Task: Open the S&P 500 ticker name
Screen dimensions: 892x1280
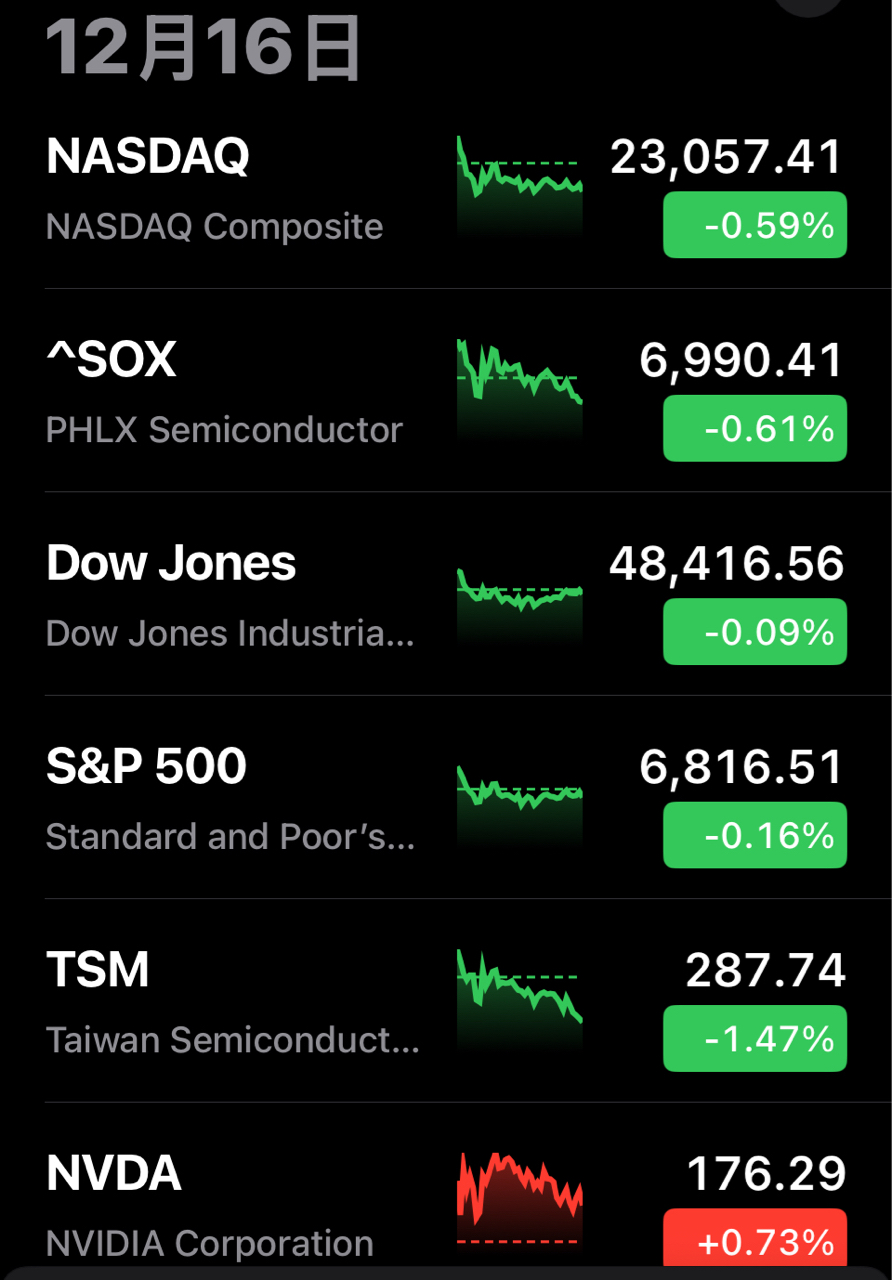Action: (146, 767)
